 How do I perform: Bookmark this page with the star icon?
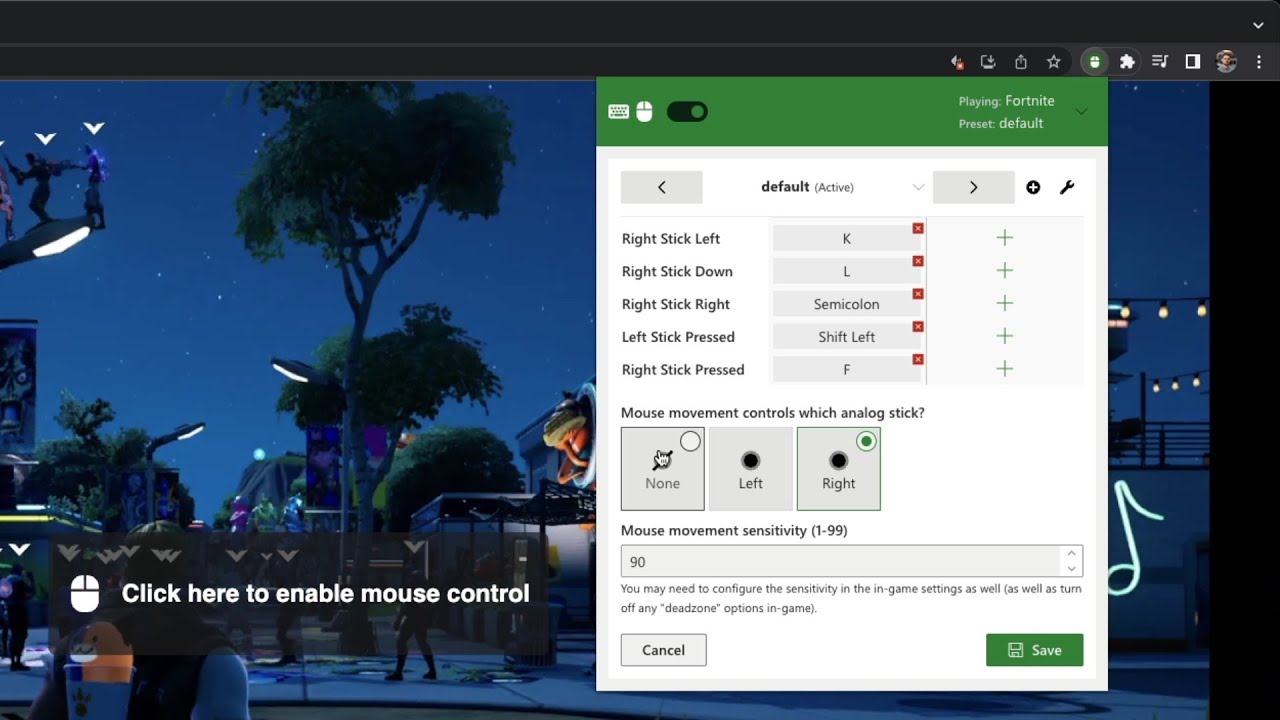click(1053, 62)
